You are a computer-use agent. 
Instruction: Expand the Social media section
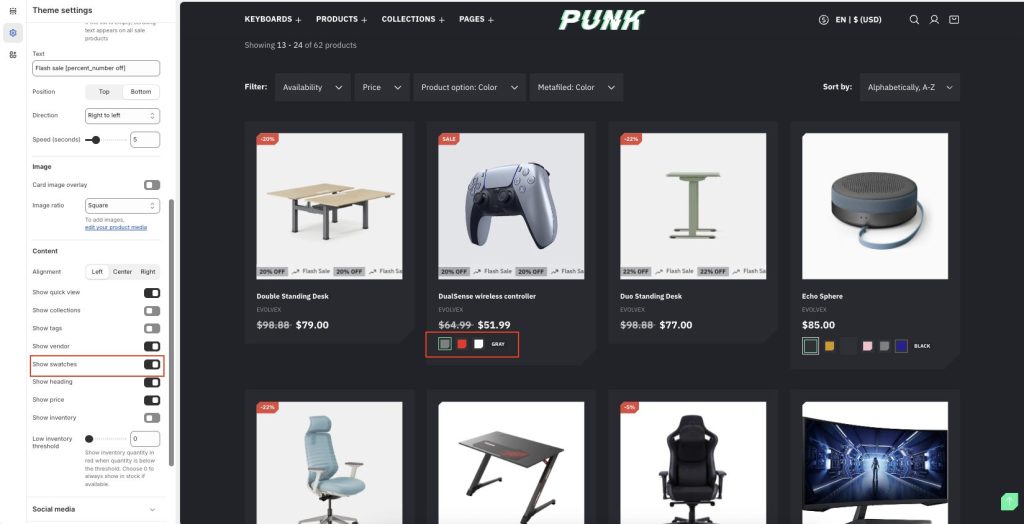(95, 509)
